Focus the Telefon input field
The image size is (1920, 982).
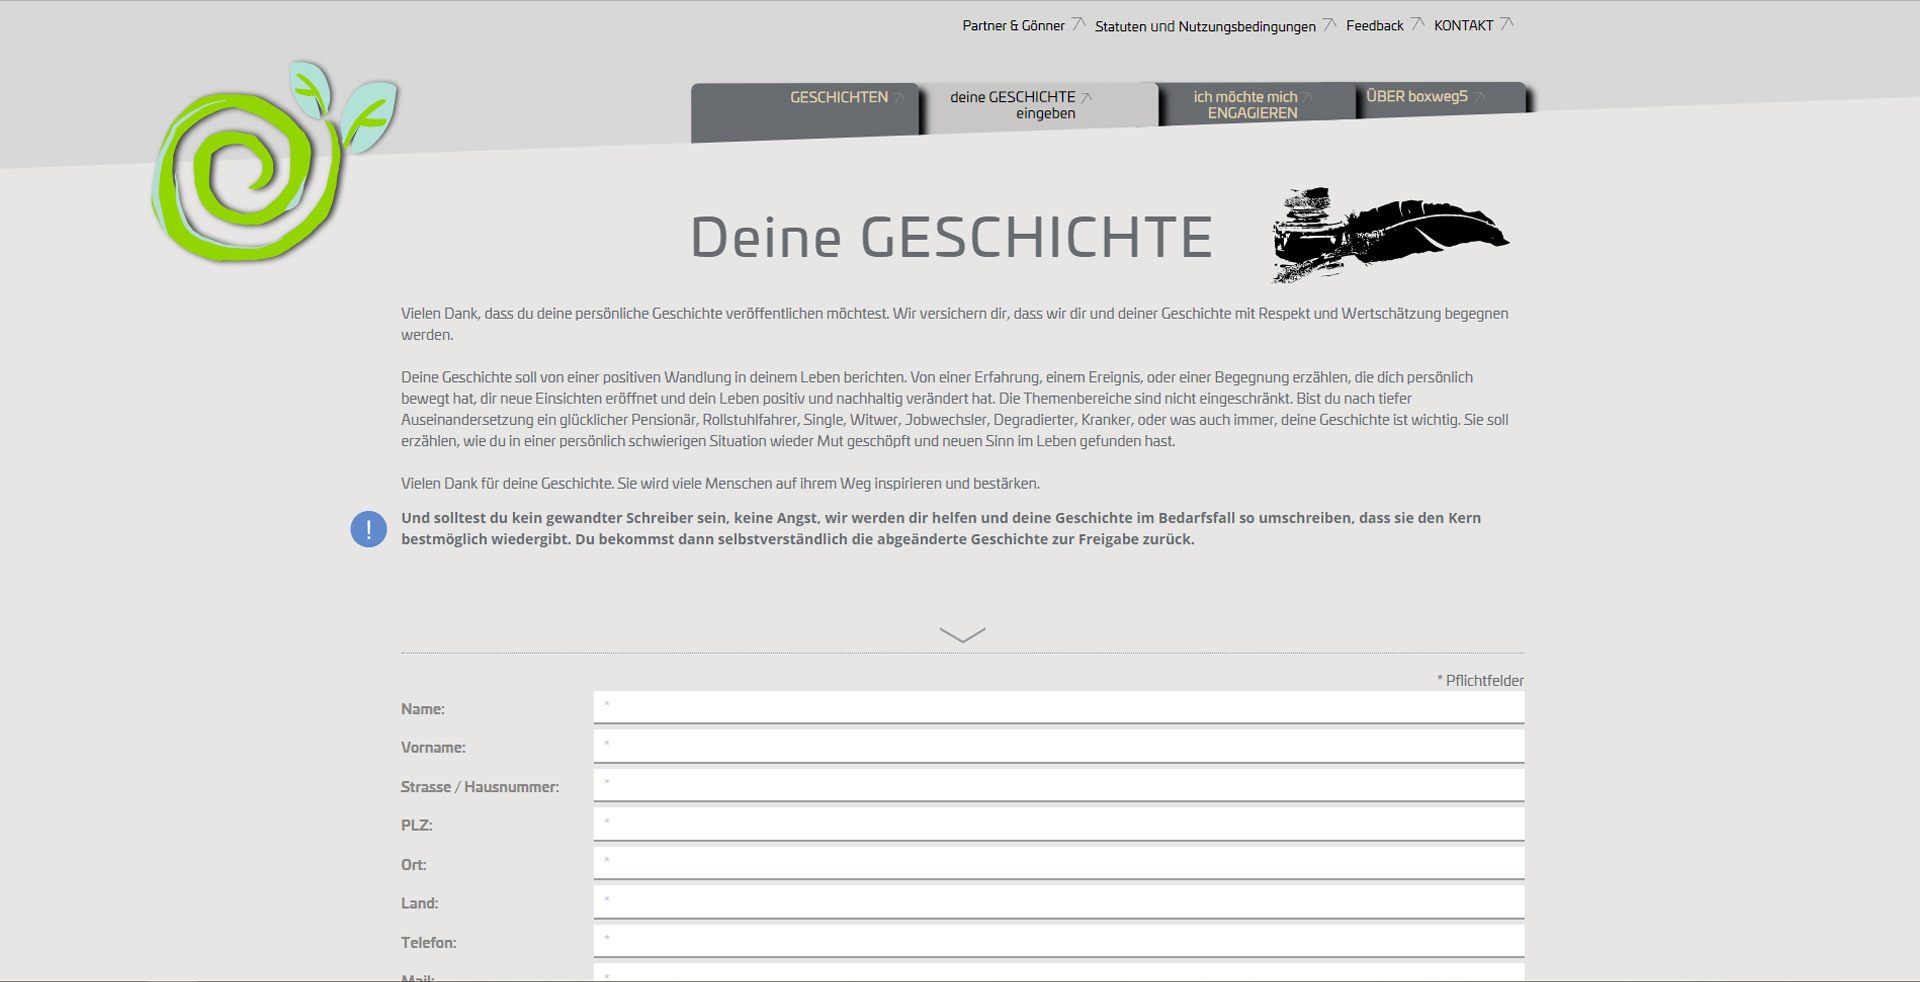point(1058,941)
